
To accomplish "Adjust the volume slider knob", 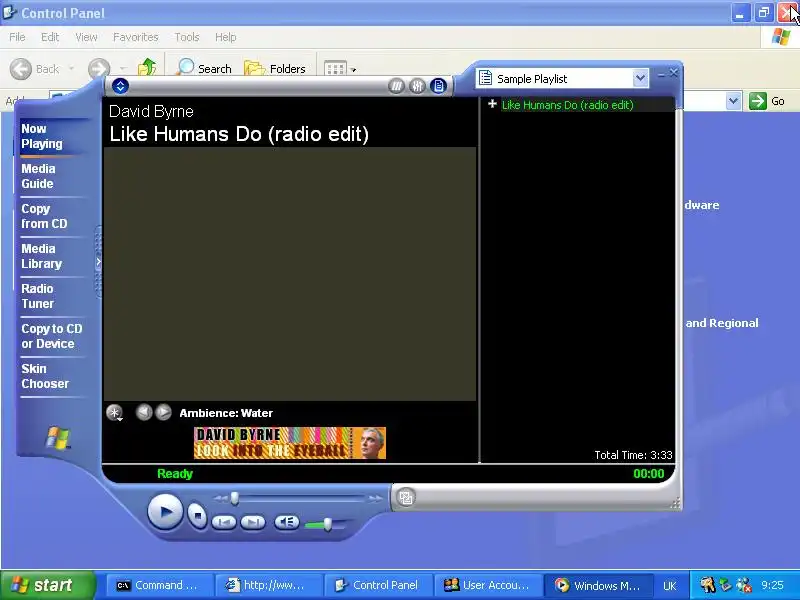I will [328, 524].
